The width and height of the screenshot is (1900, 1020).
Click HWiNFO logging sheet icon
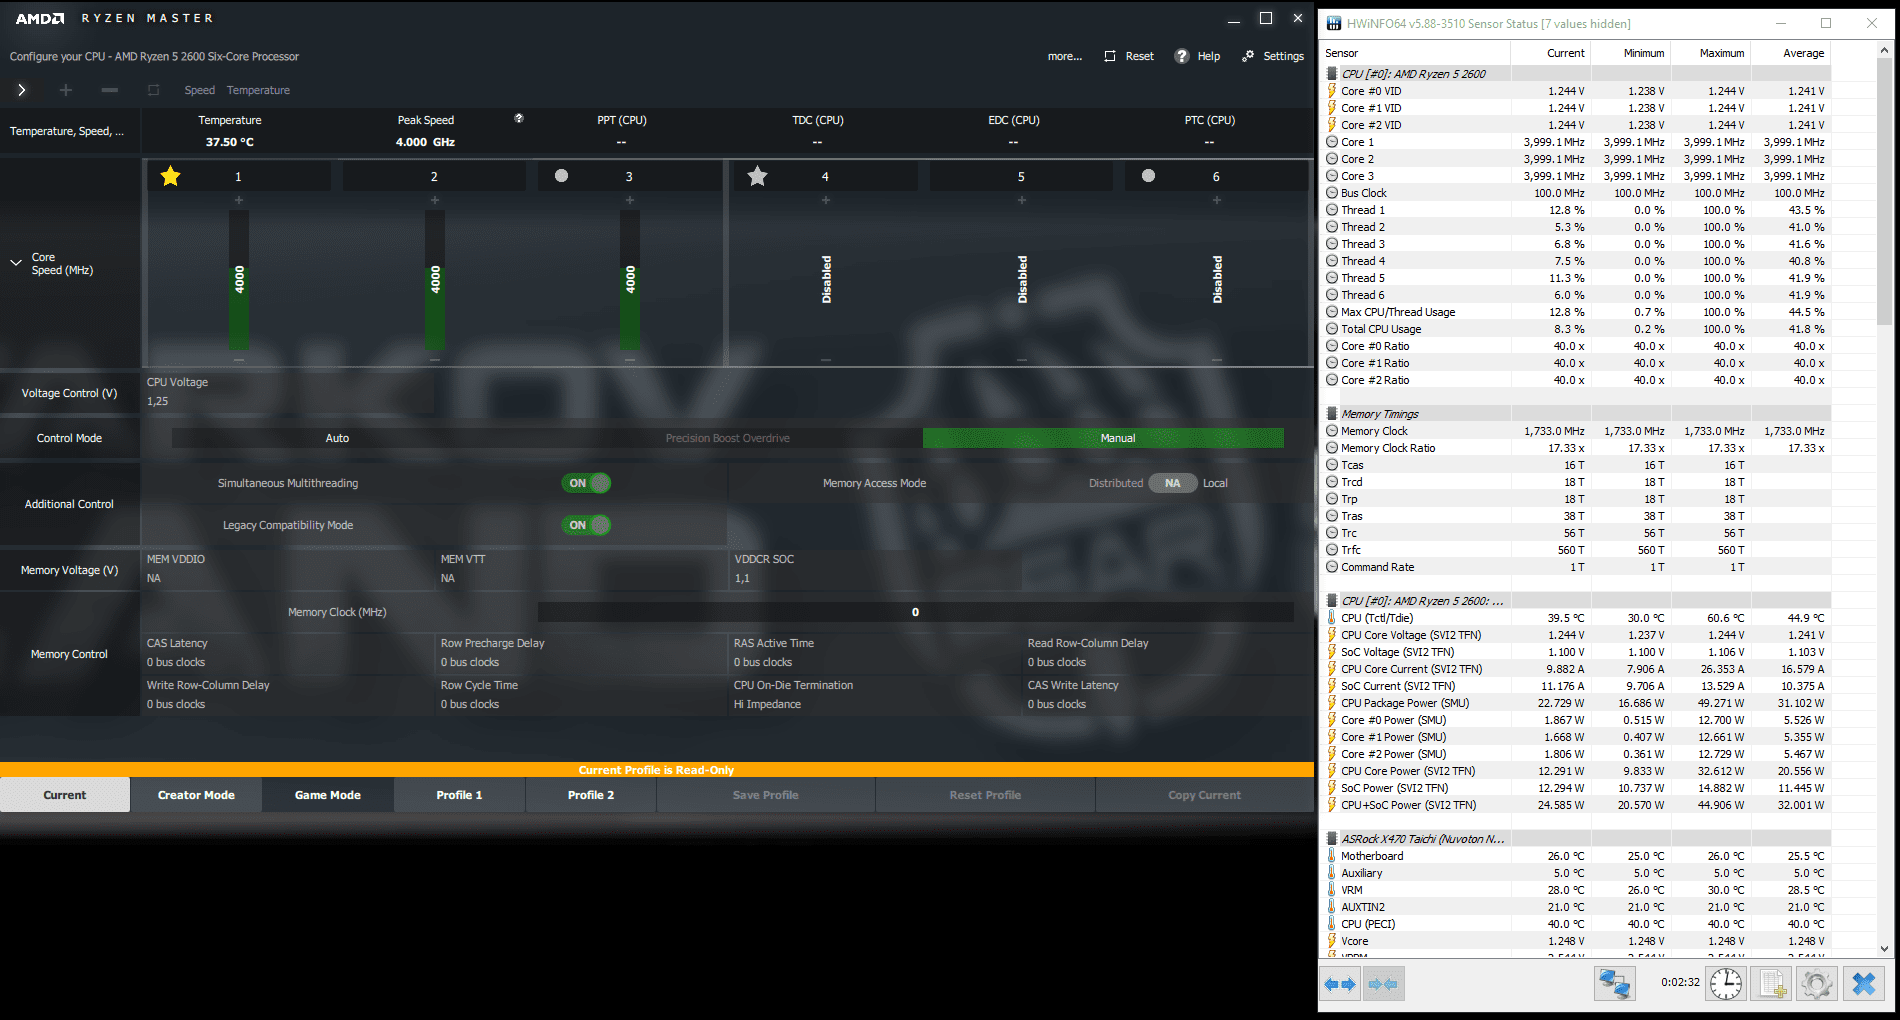[1772, 984]
